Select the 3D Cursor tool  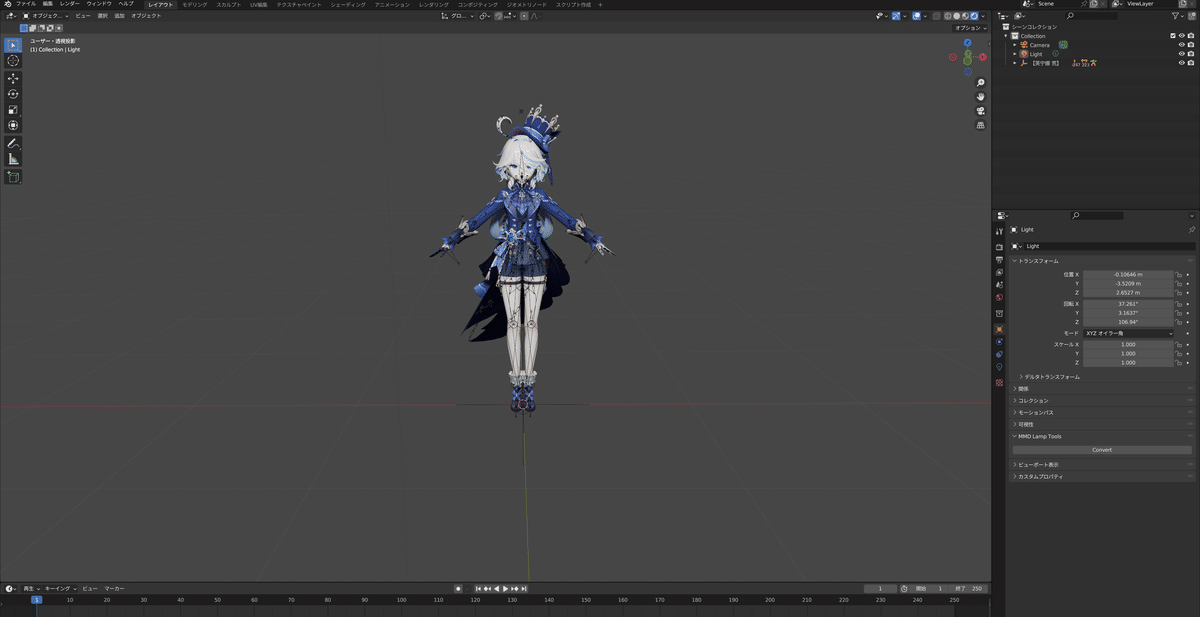(x=13, y=61)
